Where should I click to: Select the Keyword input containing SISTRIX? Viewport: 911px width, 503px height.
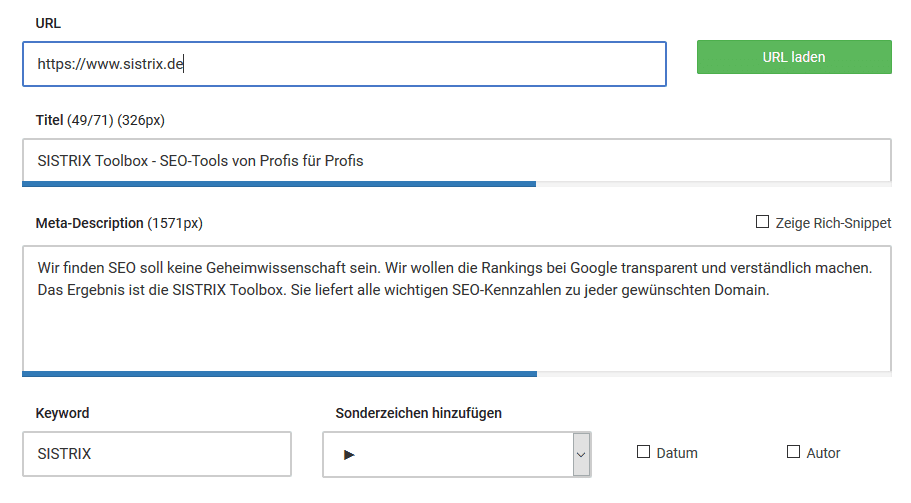coord(157,454)
